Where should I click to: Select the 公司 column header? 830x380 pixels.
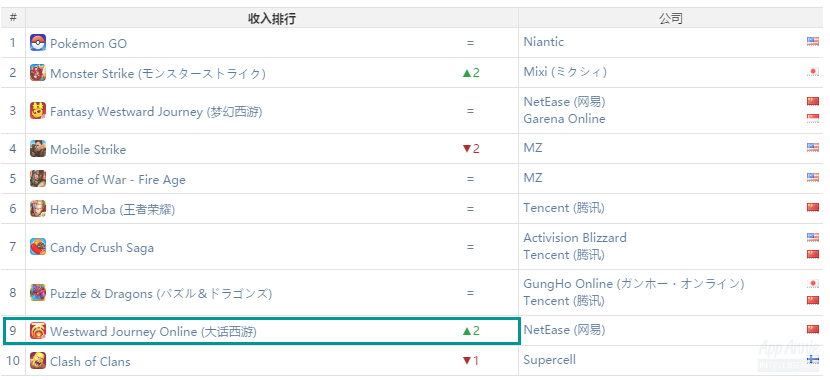pyautogui.click(x=671, y=19)
